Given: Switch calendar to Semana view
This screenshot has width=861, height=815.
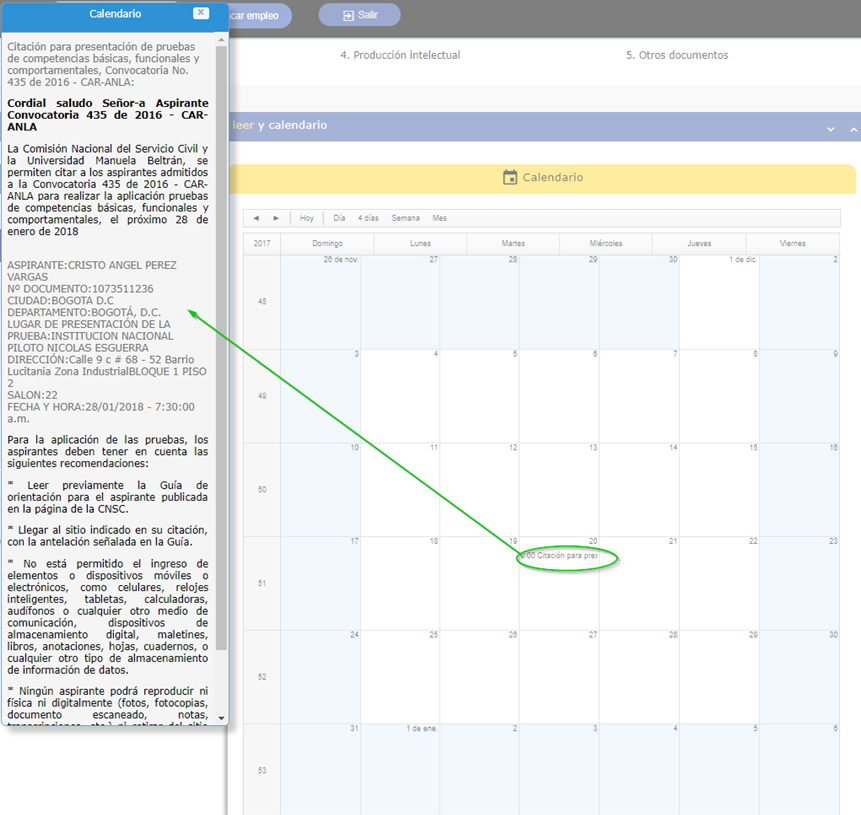Looking at the screenshot, I should pos(405,218).
